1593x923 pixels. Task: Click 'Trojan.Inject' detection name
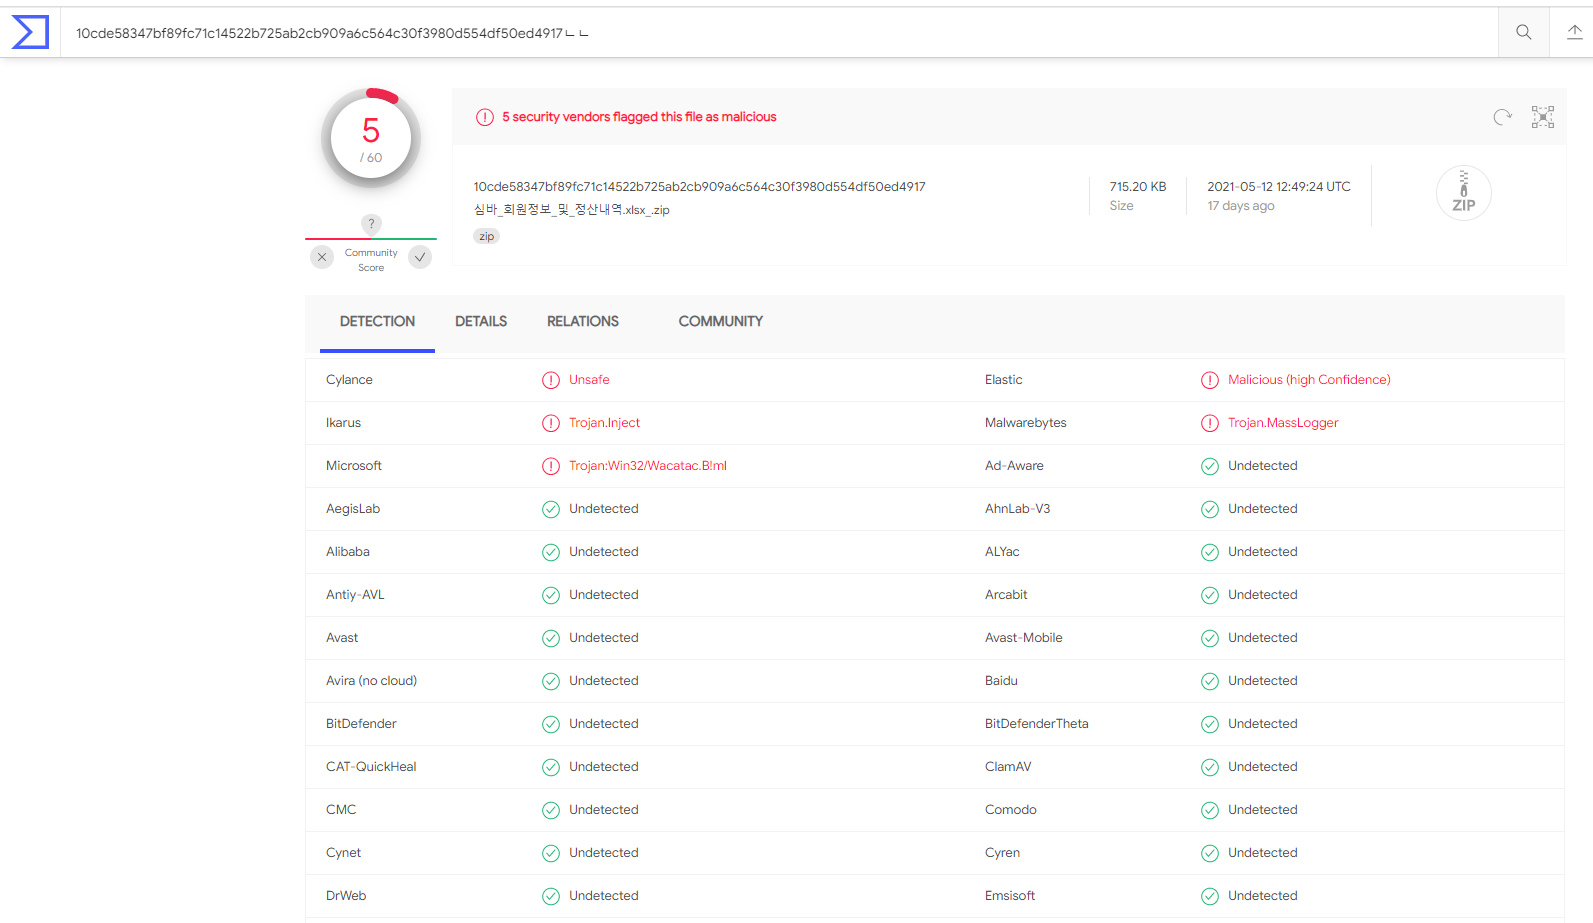tap(605, 423)
